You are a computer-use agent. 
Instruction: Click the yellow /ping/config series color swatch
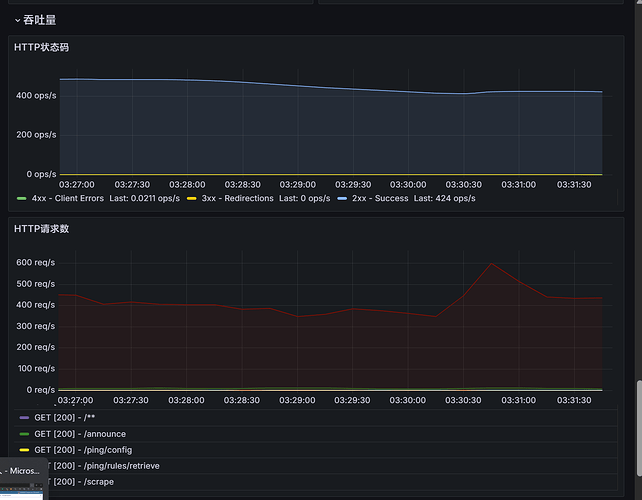pos(24,450)
